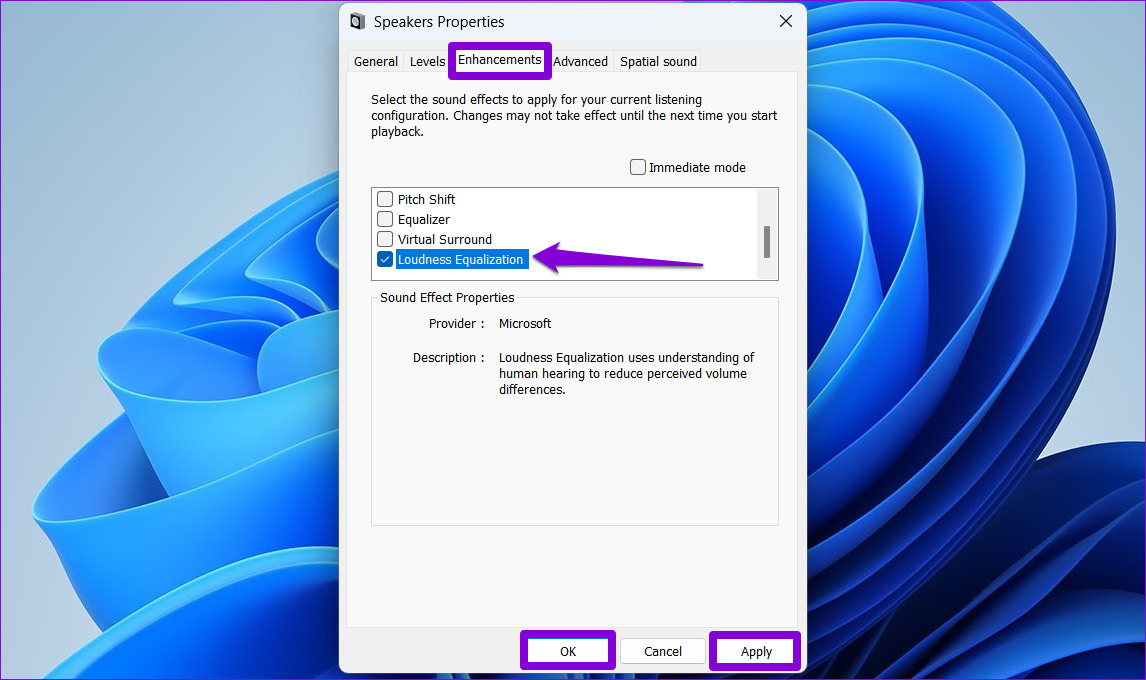Screen dimensions: 1146x680
Task: Switch to the Enhancements tab
Action: tap(499, 60)
